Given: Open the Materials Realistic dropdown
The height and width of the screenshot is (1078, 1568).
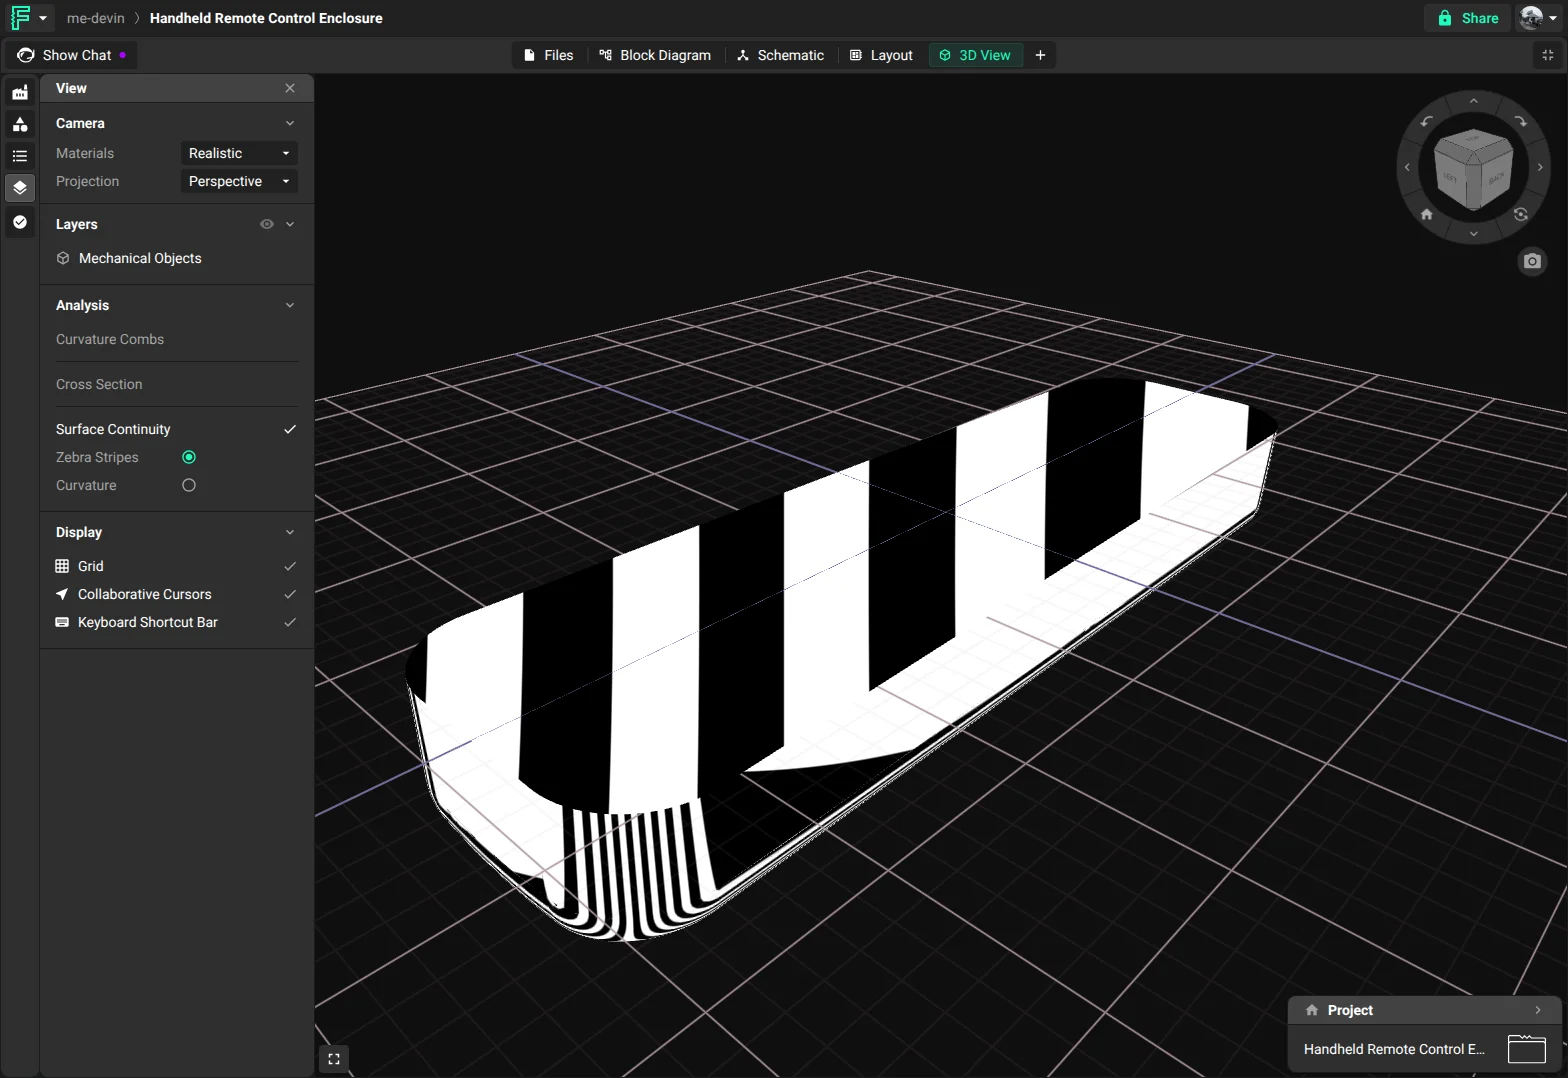Looking at the screenshot, I should point(239,153).
